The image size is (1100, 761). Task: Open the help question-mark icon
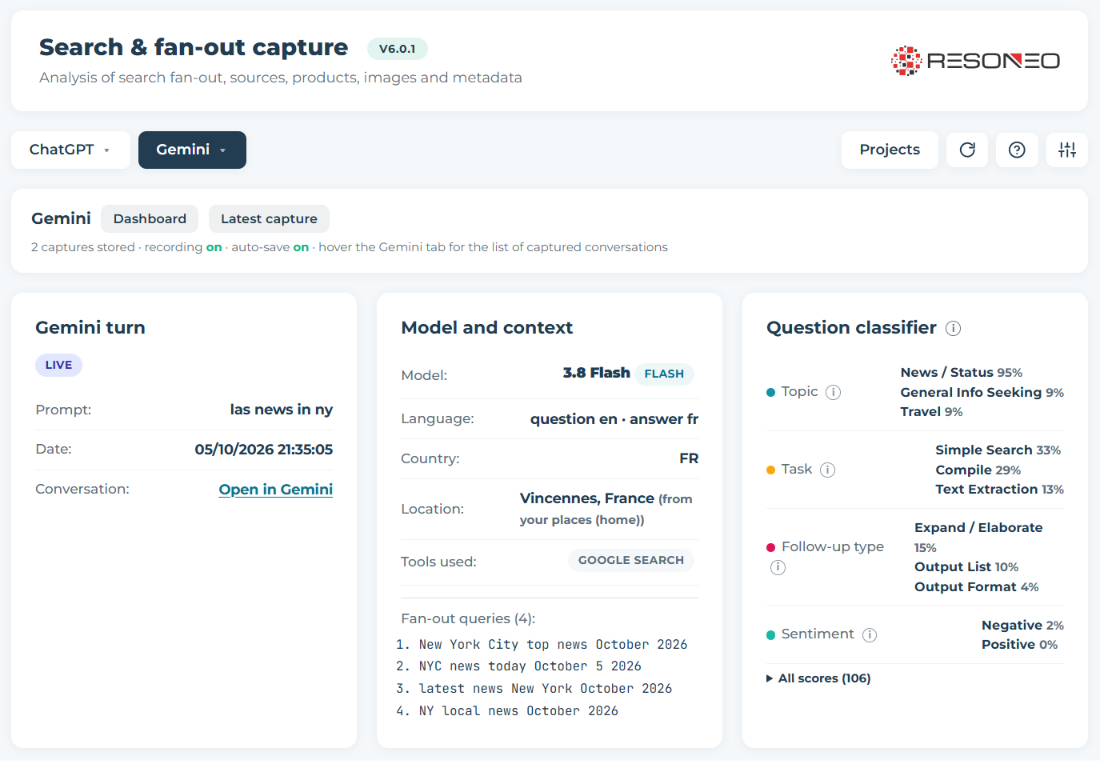(1017, 149)
